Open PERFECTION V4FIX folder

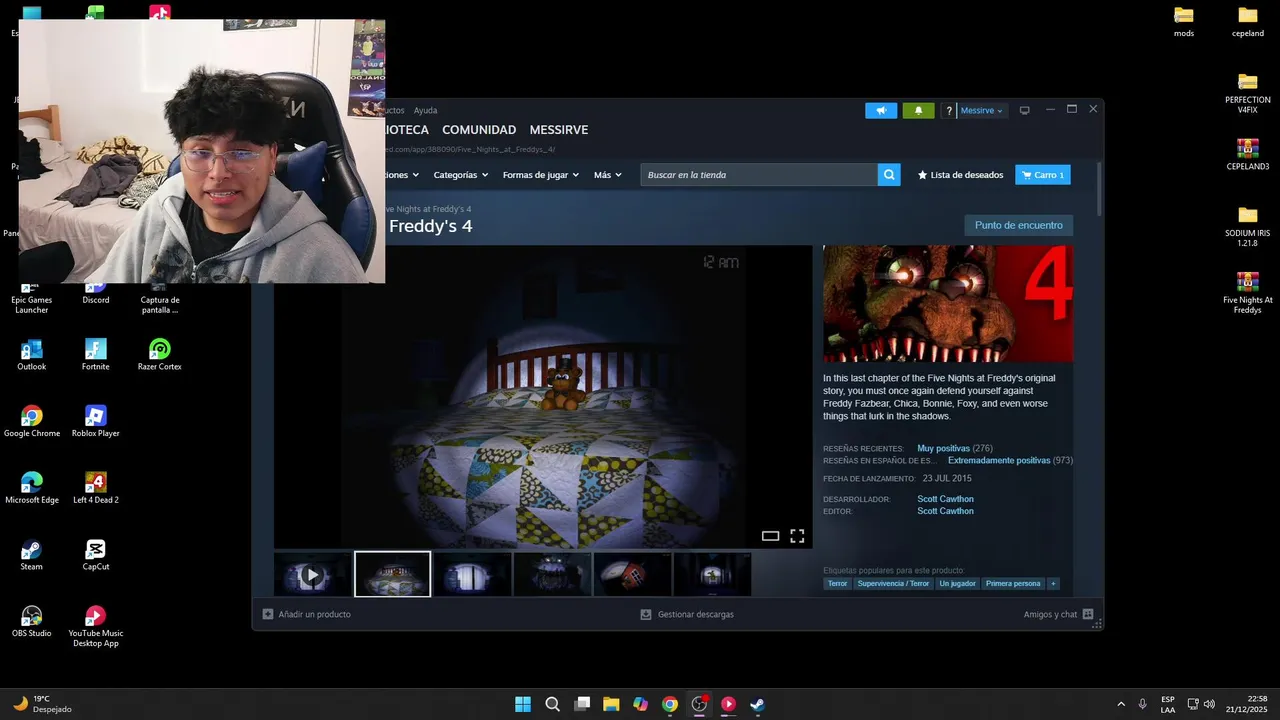click(1248, 93)
